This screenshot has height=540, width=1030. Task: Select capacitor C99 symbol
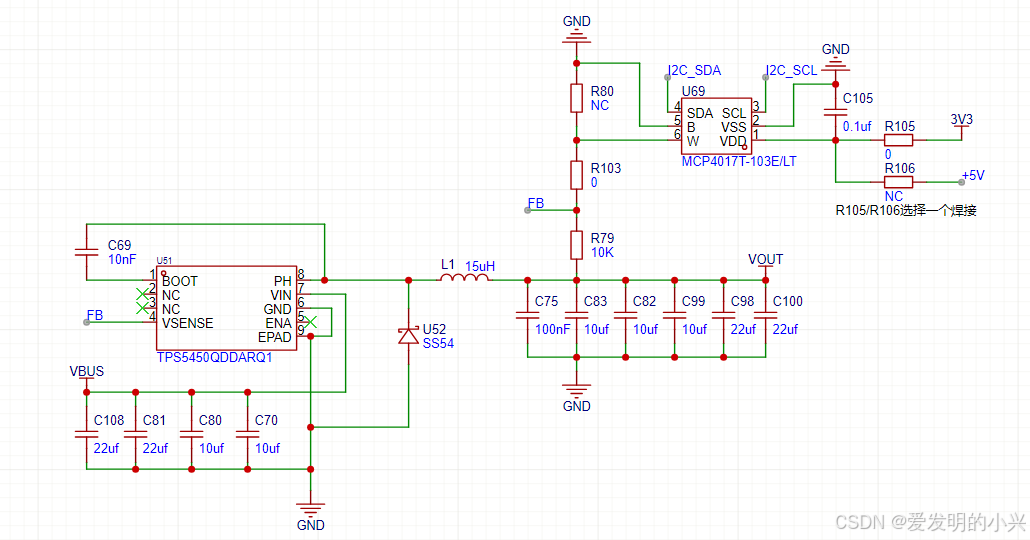(x=675, y=315)
